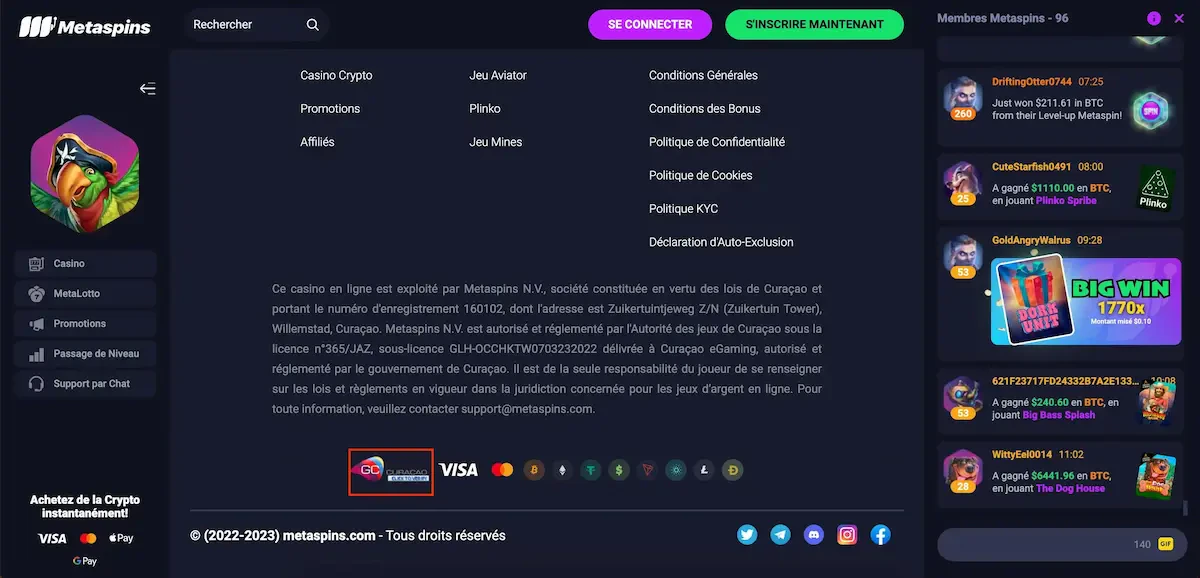Click CuteStarfish0491's avatar
The height and width of the screenshot is (578, 1200).
pos(963,183)
